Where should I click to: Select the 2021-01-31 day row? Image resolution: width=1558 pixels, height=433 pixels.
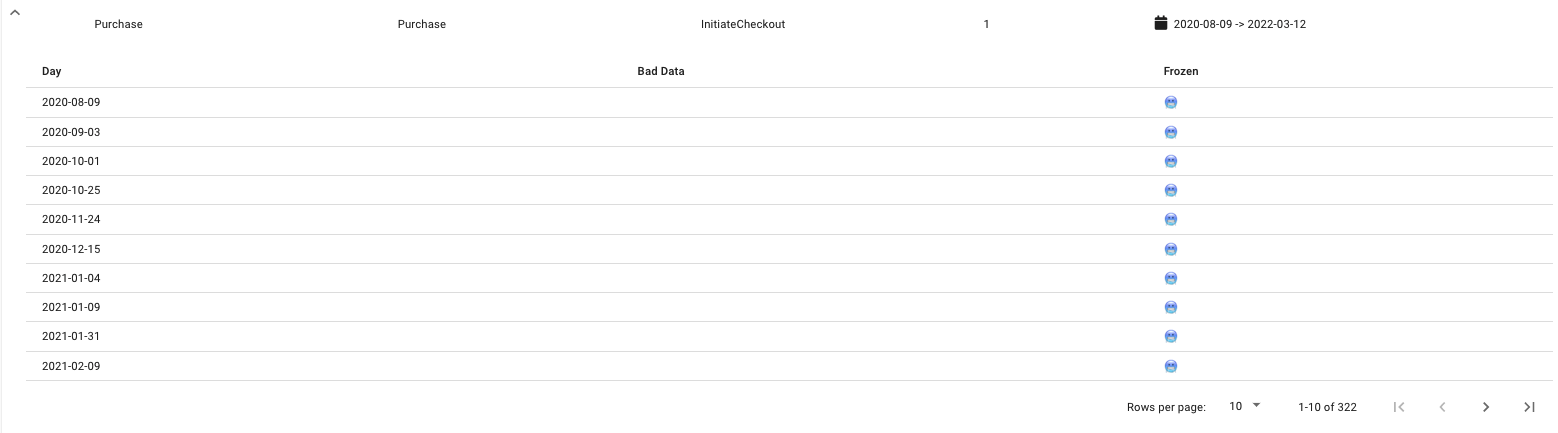71,337
